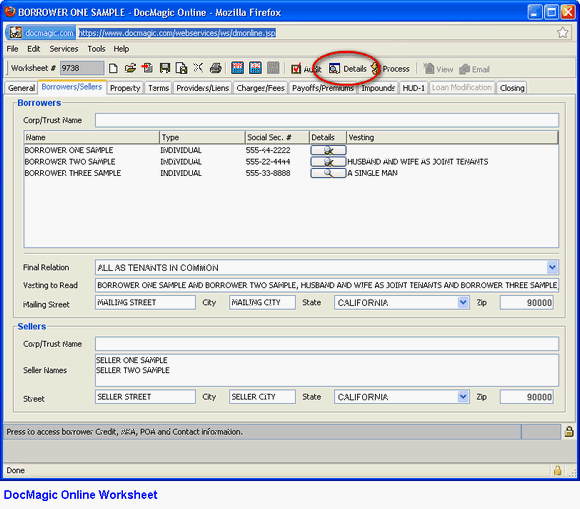Select the Borrowers/Sellers tab
Screen dimensions: 580x509
pyautogui.click(x=72, y=87)
